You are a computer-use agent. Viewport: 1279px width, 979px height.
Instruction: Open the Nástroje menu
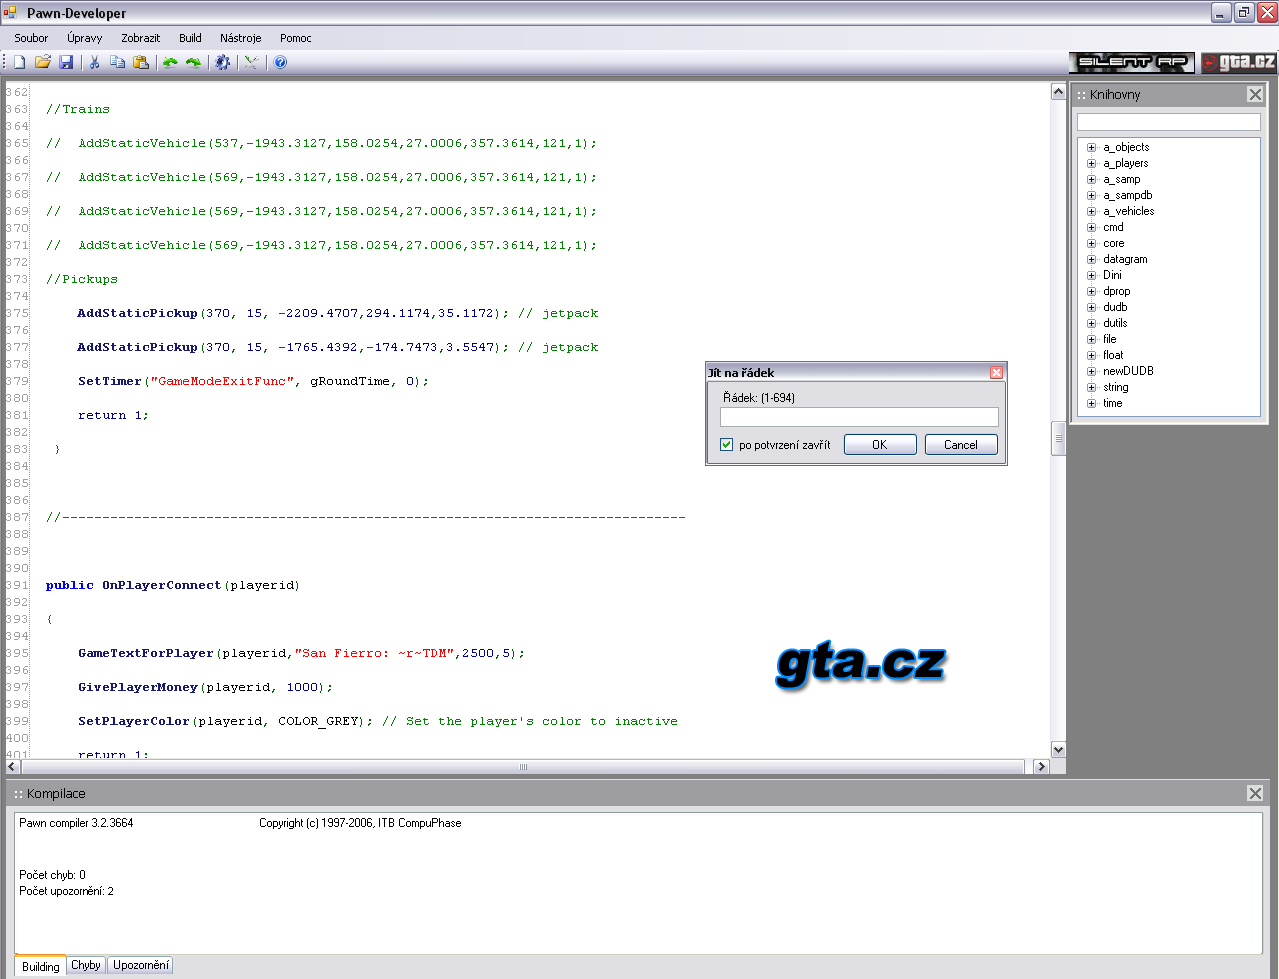tap(240, 38)
